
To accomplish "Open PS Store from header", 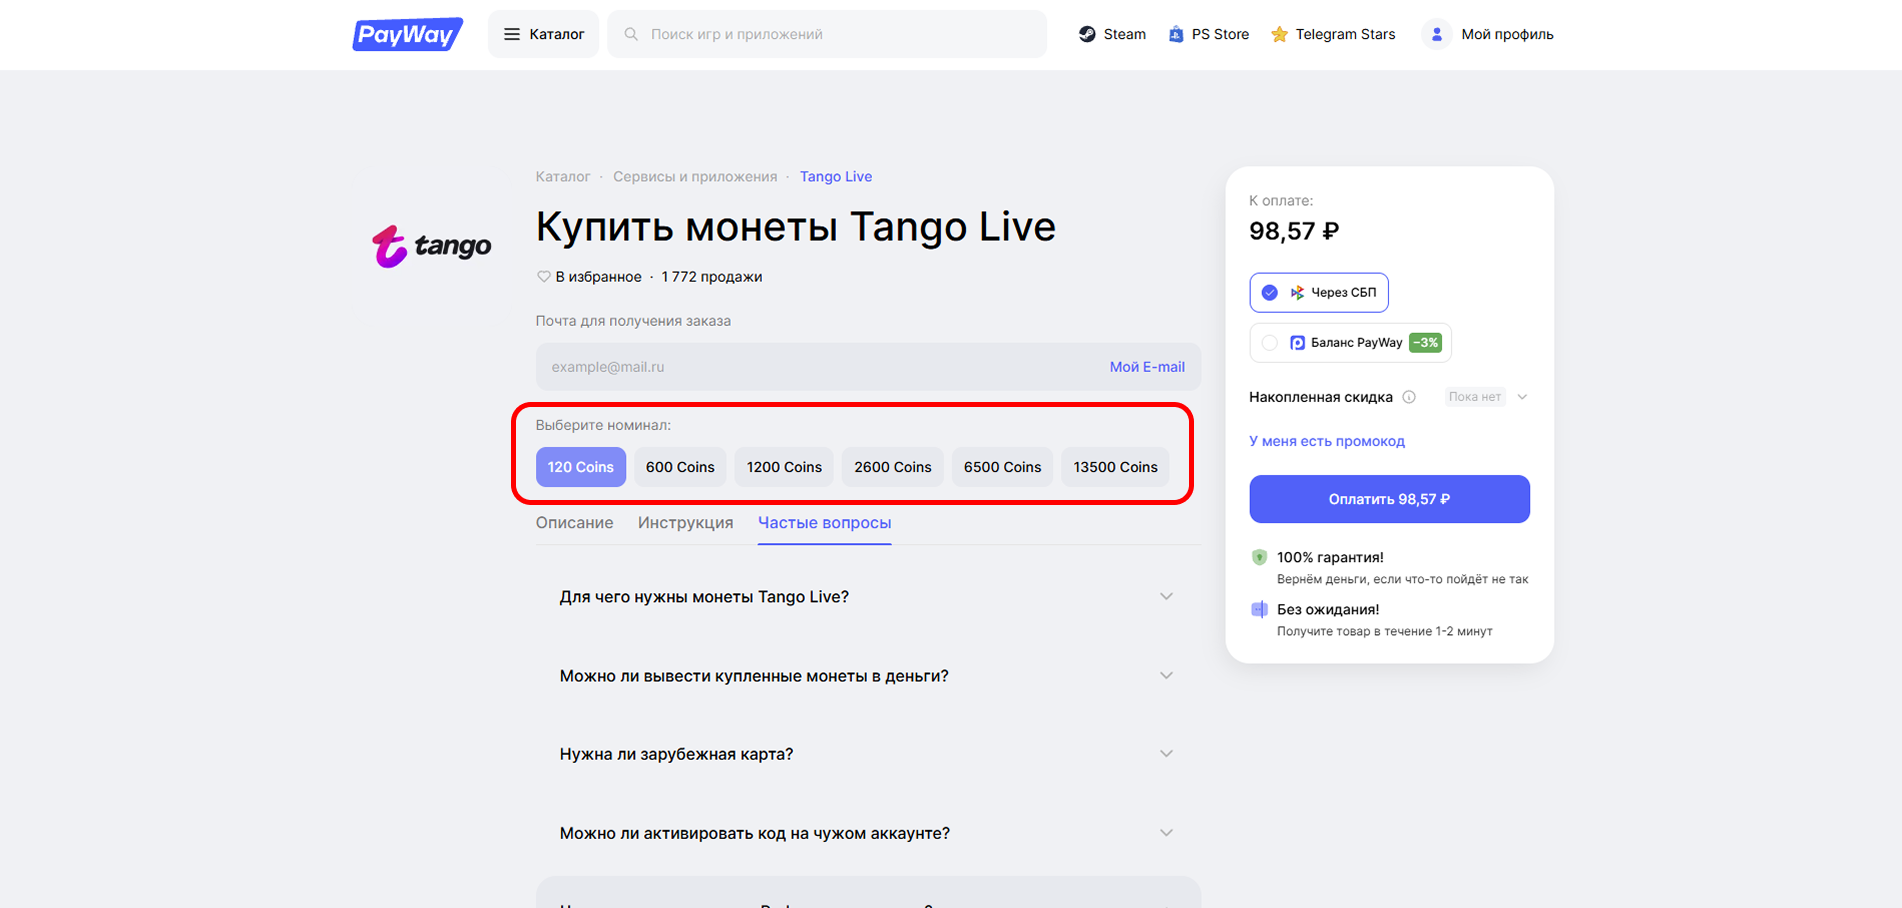I will click(1209, 34).
